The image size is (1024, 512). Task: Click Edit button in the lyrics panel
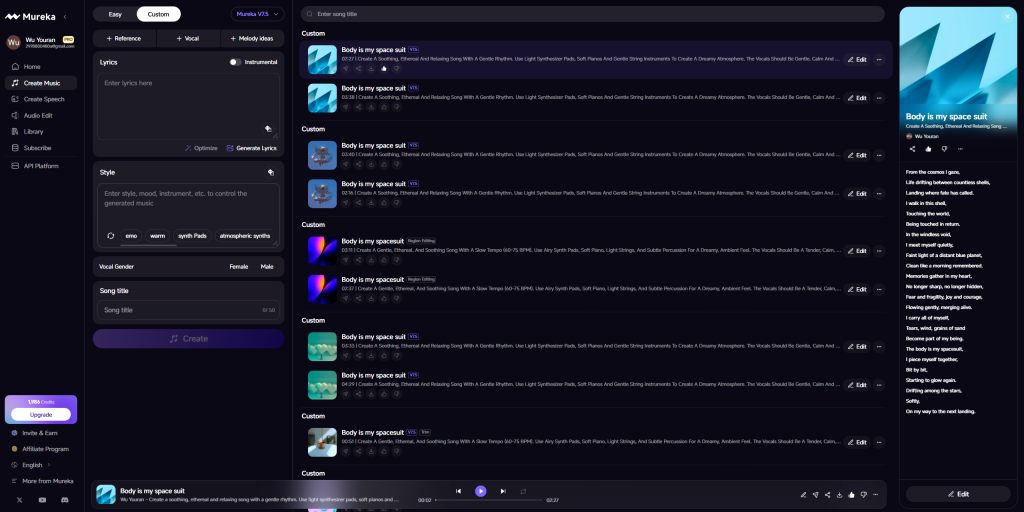tap(958, 494)
